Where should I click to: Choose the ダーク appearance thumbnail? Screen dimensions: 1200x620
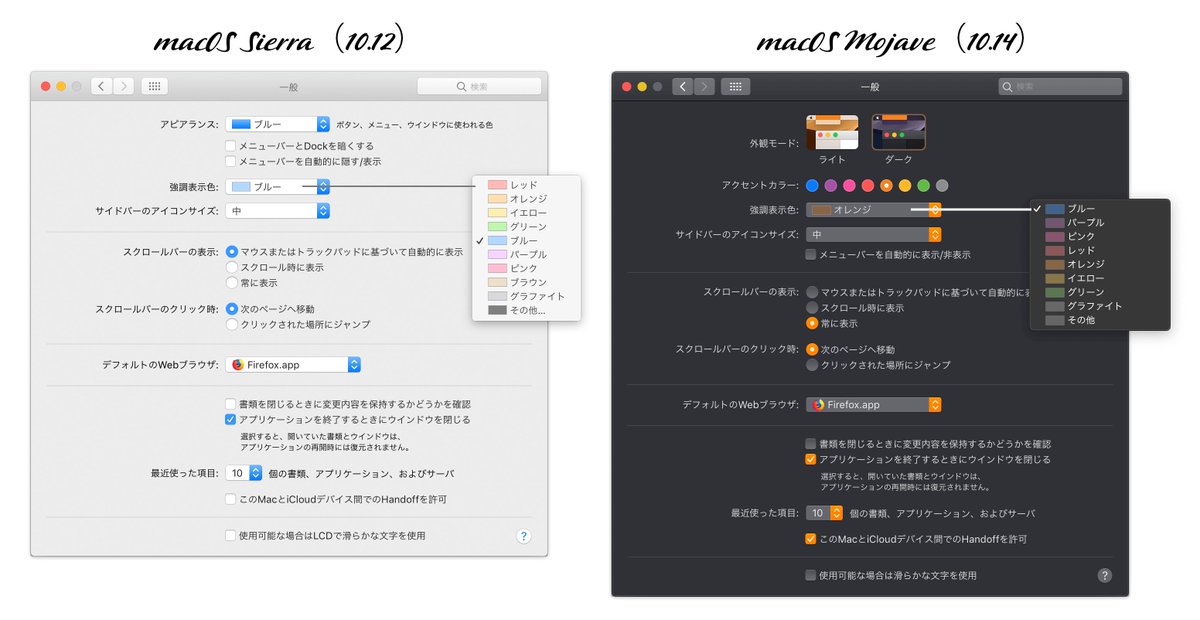click(x=898, y=132)
